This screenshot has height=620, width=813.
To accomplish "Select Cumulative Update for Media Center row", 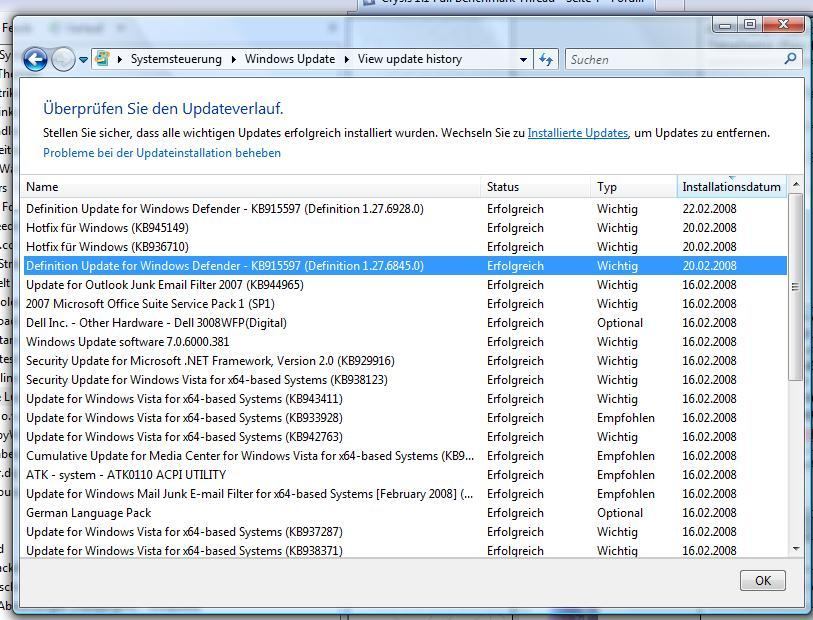I will pyautogui.click(x=405, y=456).
